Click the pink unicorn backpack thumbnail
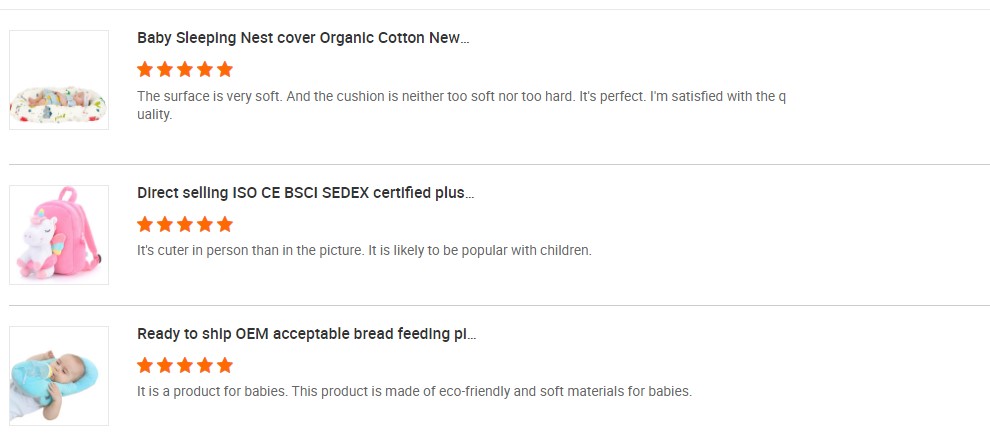Viewport: 990px width, 446px height. [59, 234]
